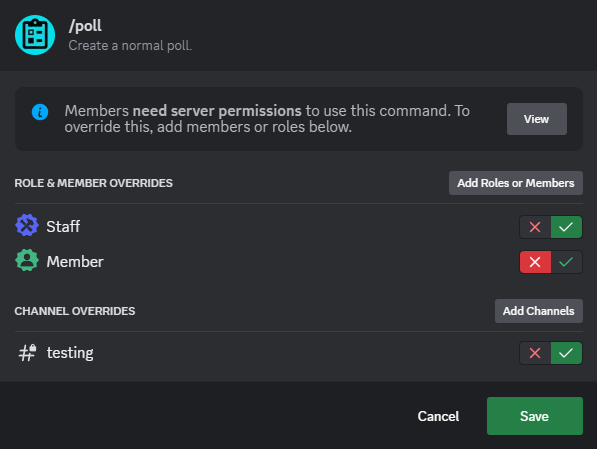Click the /poll command title
This screenshot has width=597, height=449.
coord(85,26)
